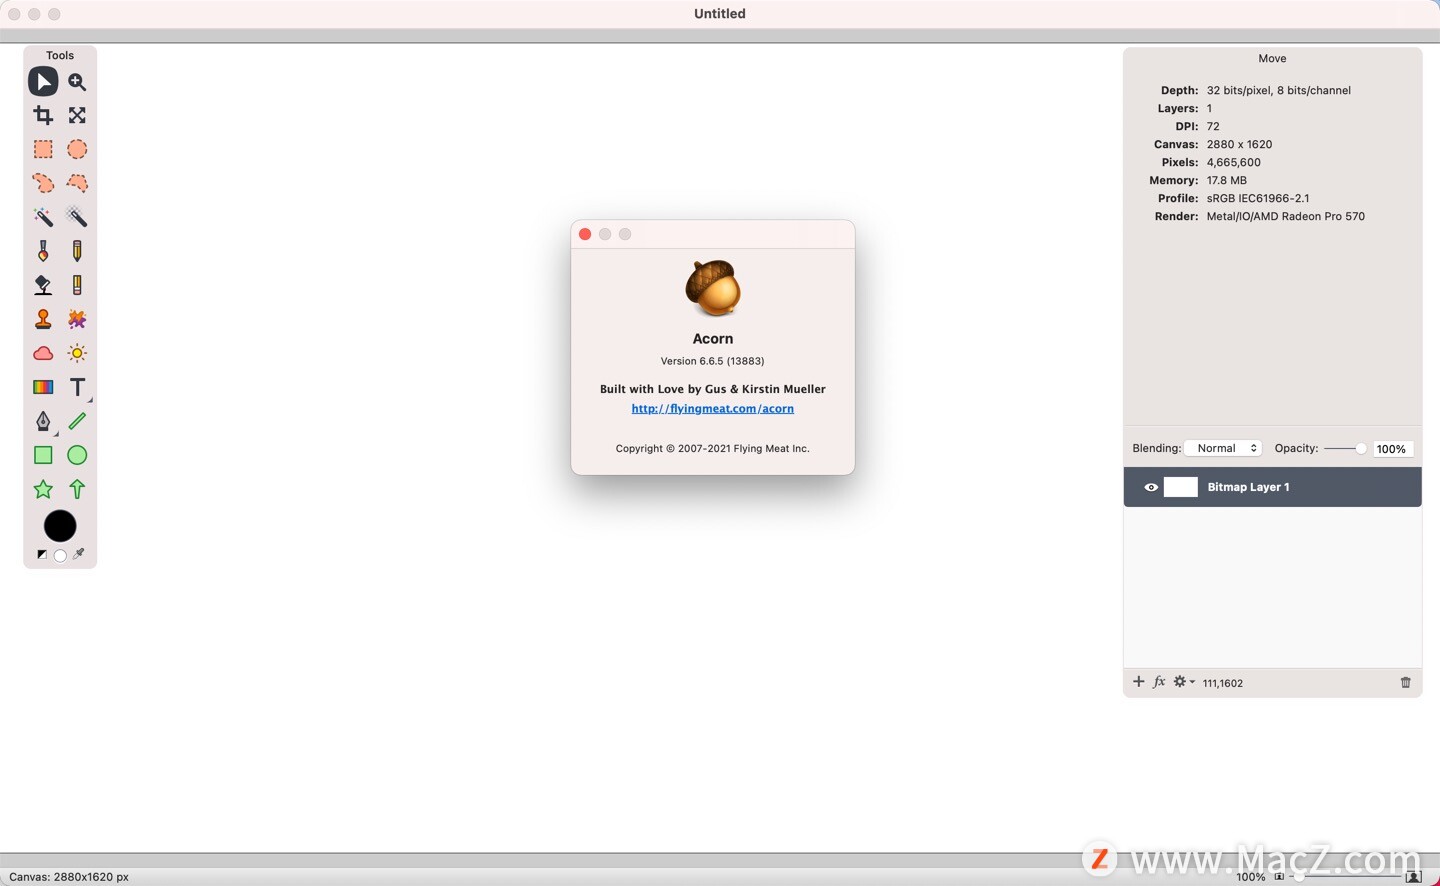Image resolution: width=1440 pixels, height=886 pixels.
Task: Select the Pen tool
Action: coord(43,421)
